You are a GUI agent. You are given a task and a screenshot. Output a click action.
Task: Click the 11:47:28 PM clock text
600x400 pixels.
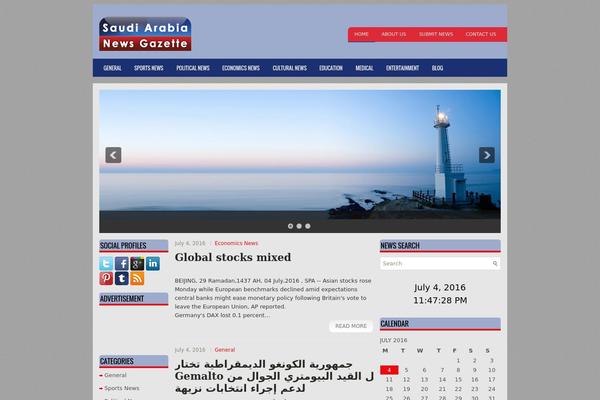(x=440, y=300)
